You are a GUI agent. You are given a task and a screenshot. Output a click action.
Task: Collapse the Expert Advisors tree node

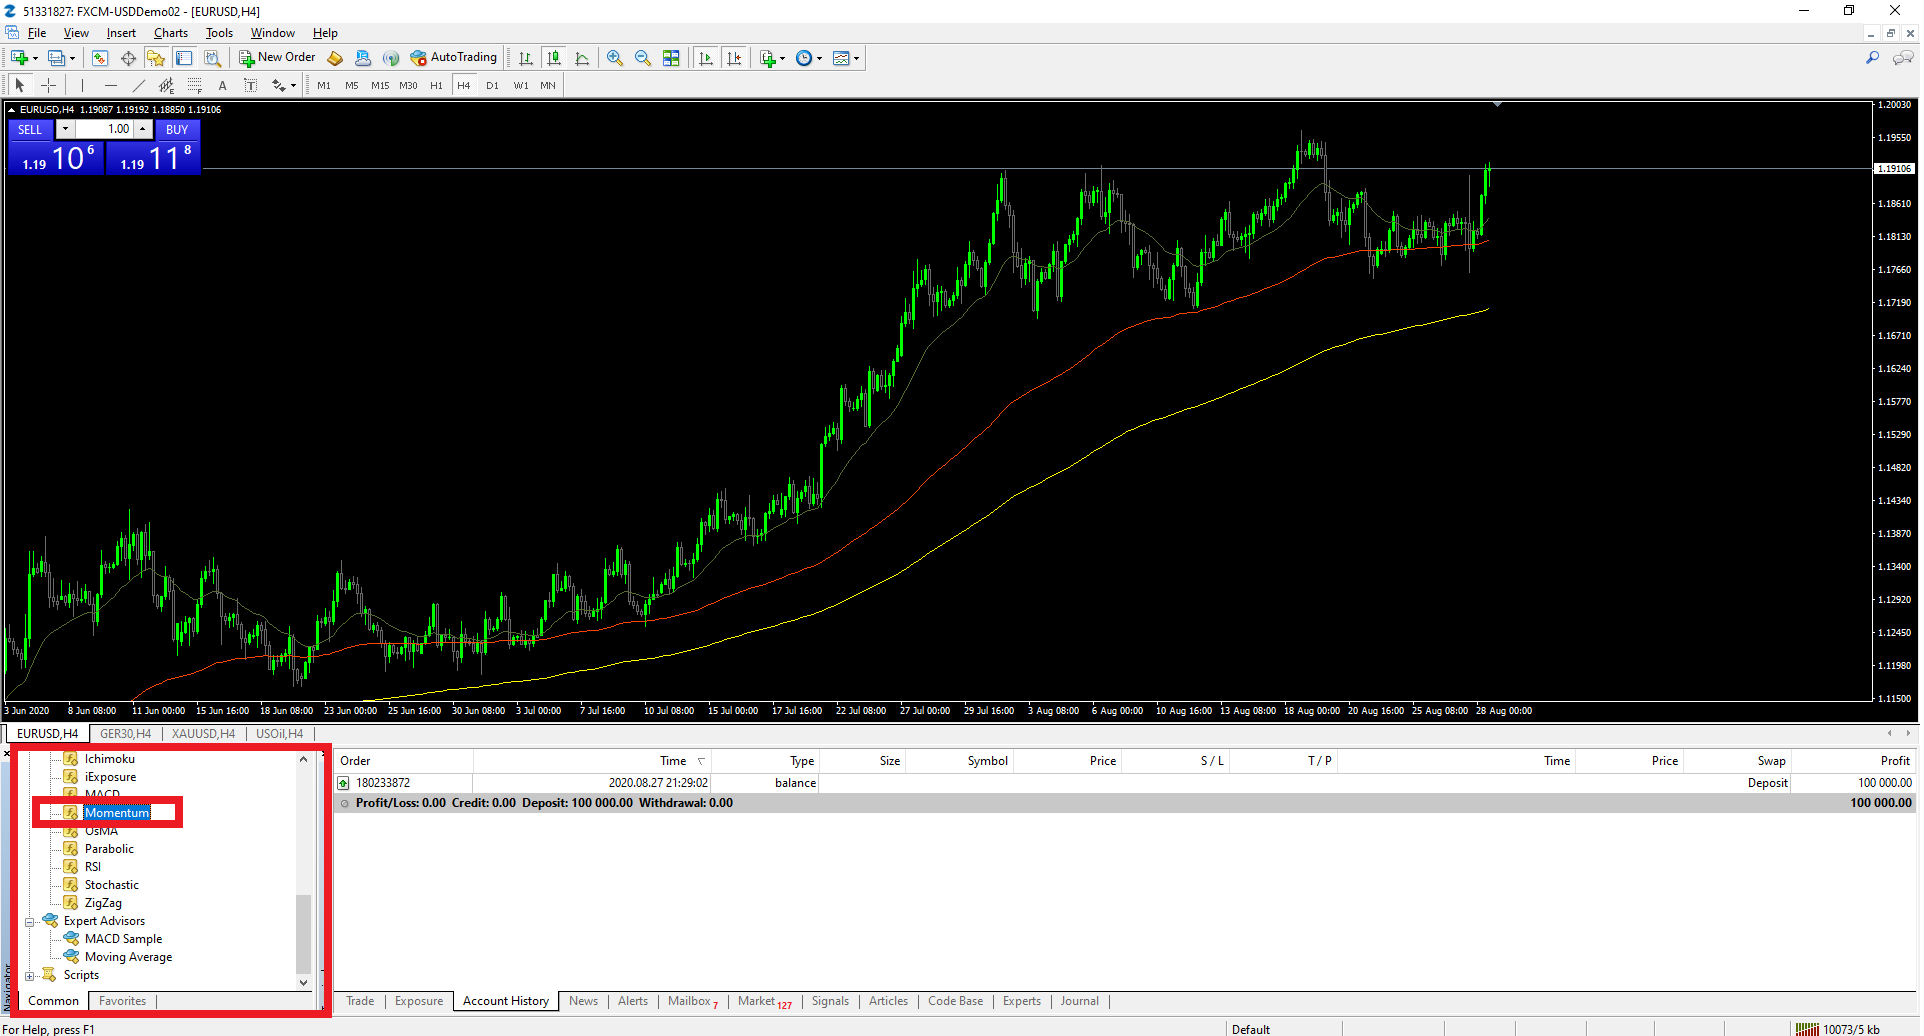(30, 921)
